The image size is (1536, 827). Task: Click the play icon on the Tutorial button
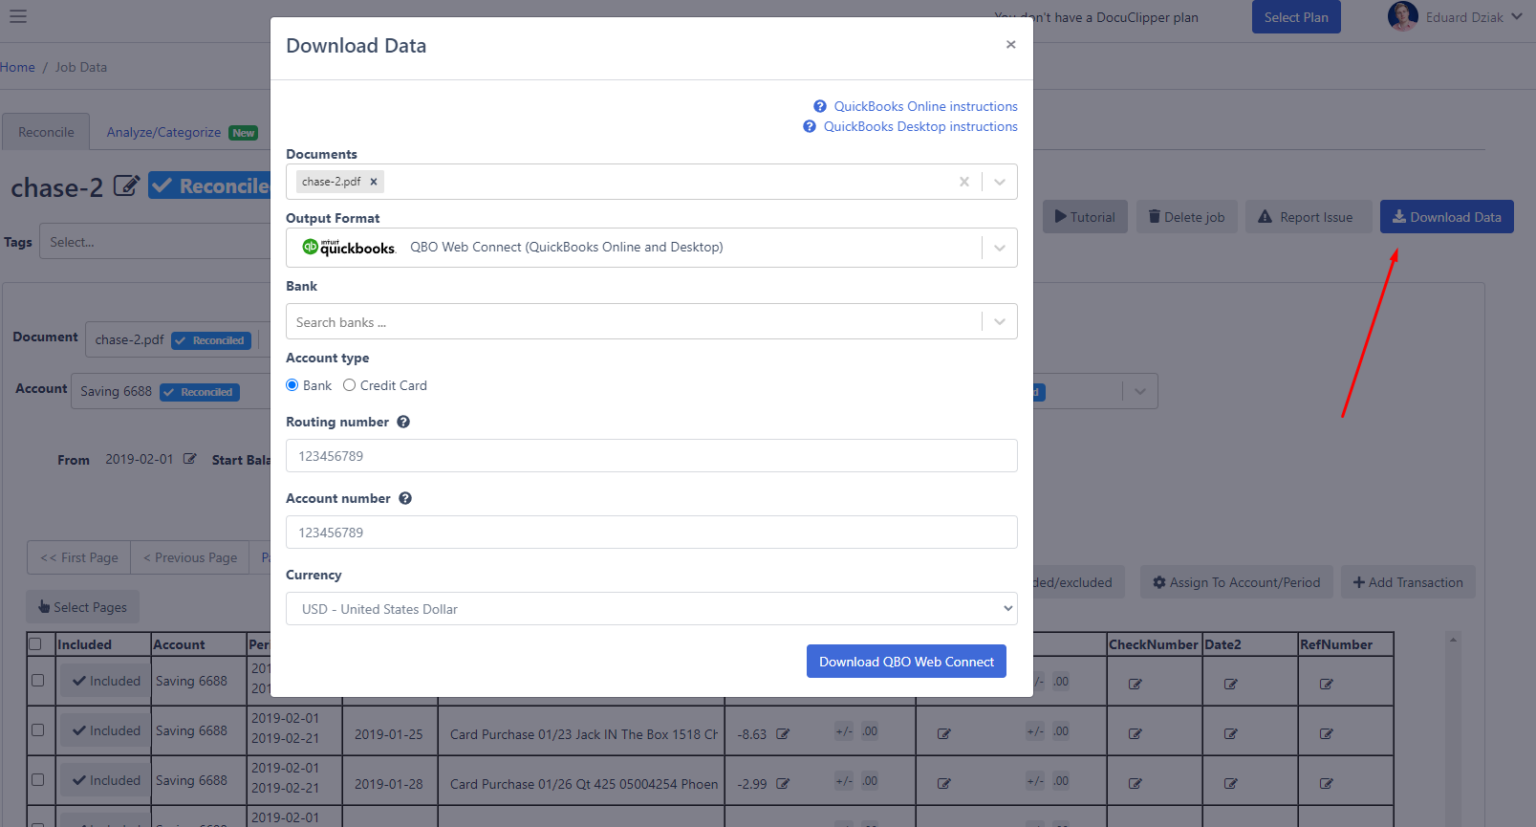tap(1063, 216)
